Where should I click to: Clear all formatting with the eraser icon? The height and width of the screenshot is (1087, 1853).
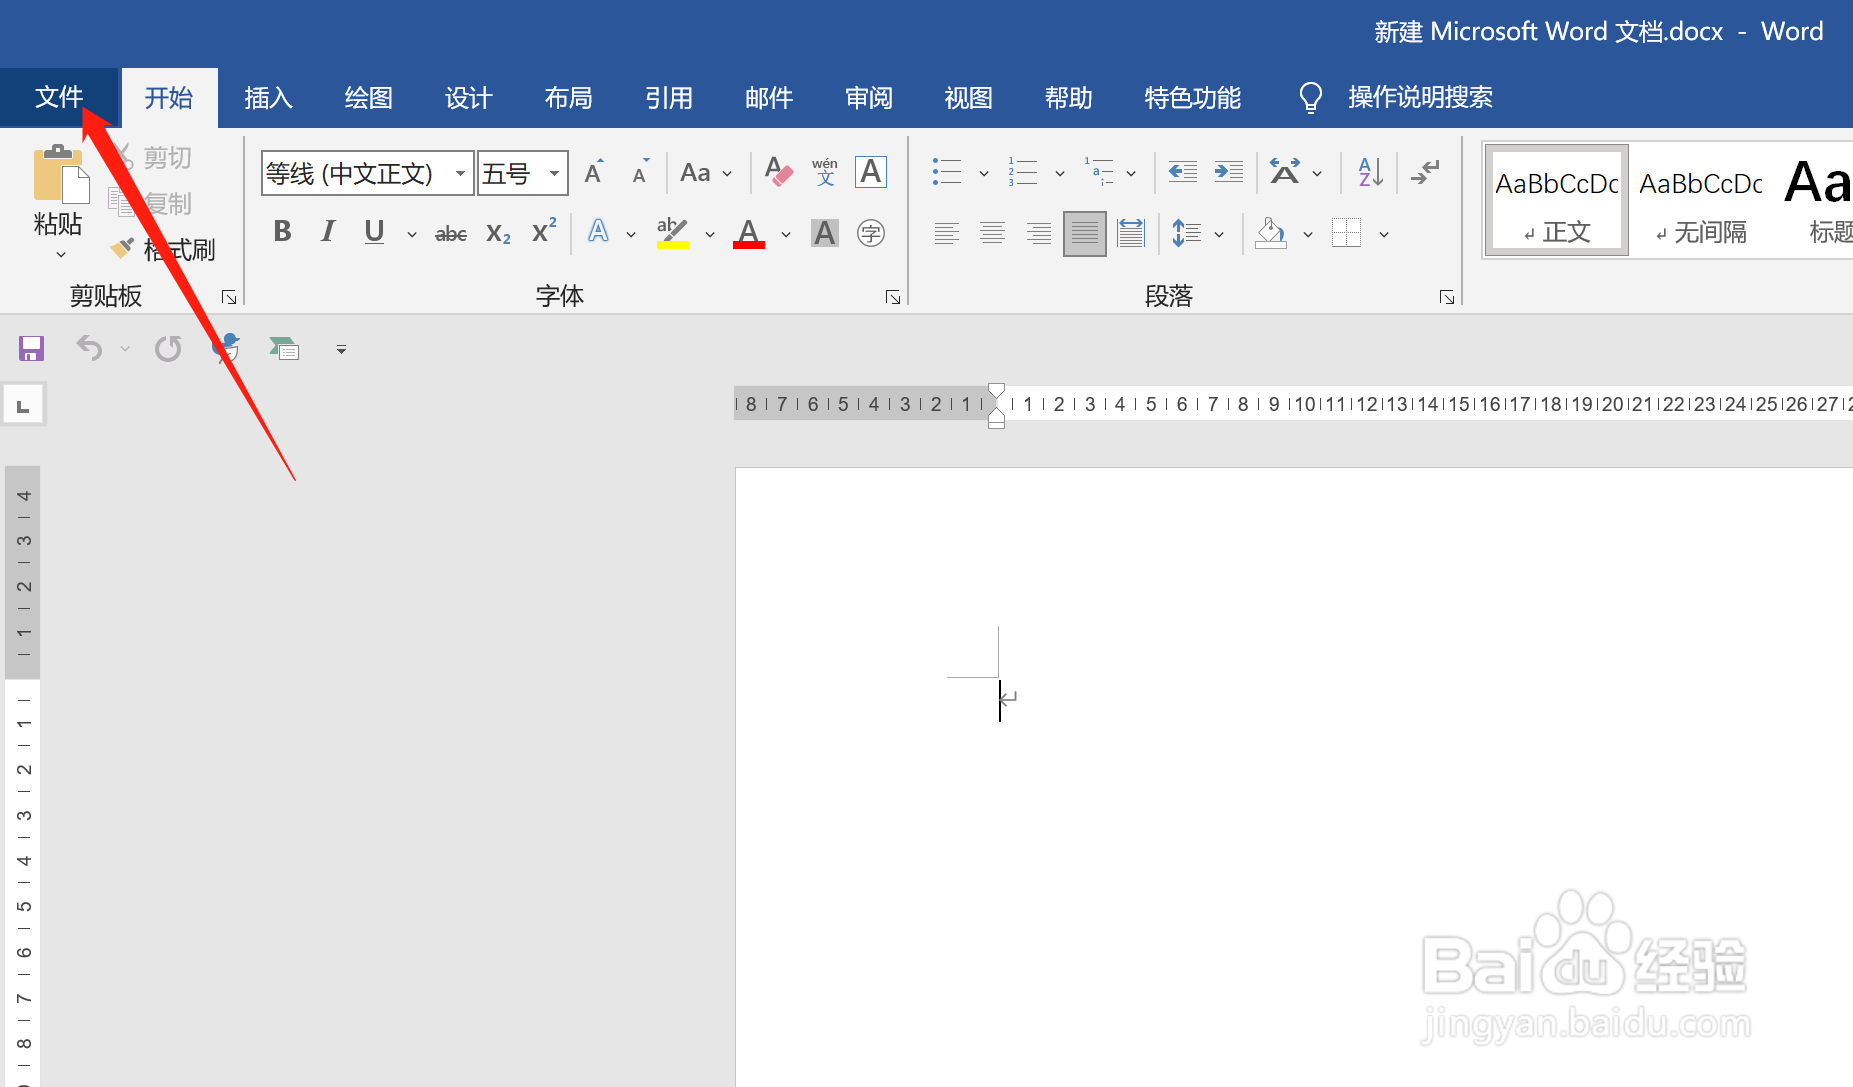coord(778,172)
